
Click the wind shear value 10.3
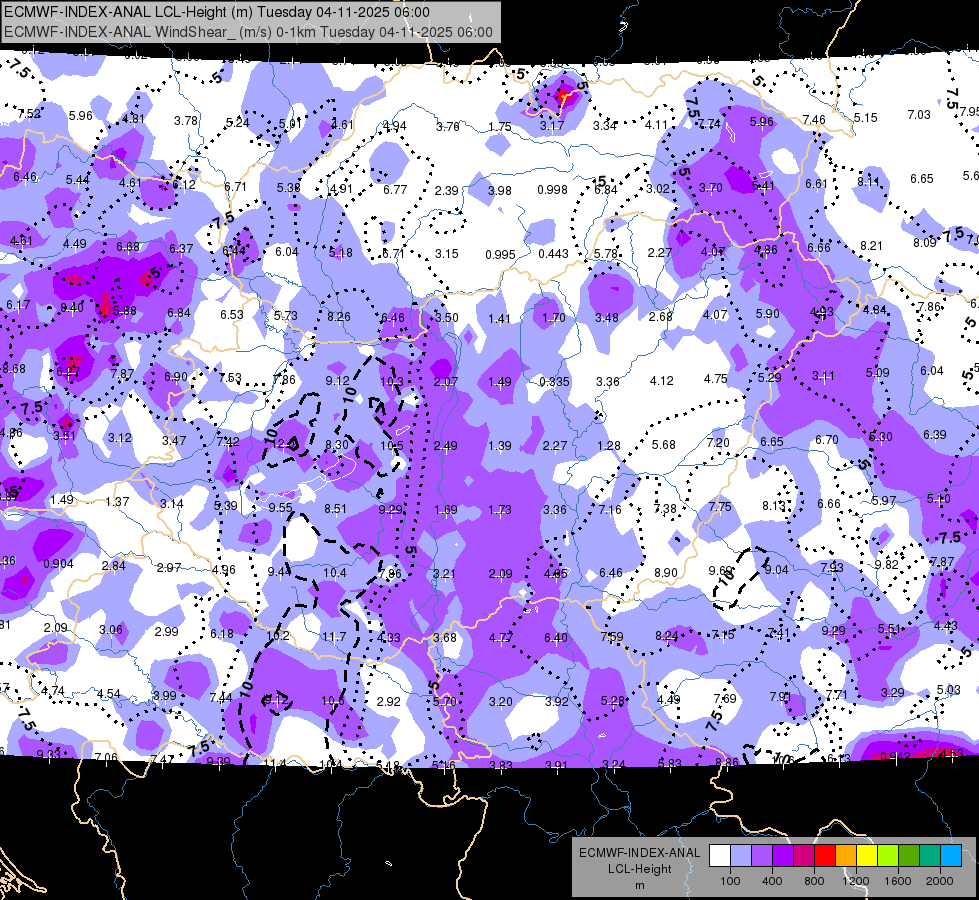[x=391, y=382]
